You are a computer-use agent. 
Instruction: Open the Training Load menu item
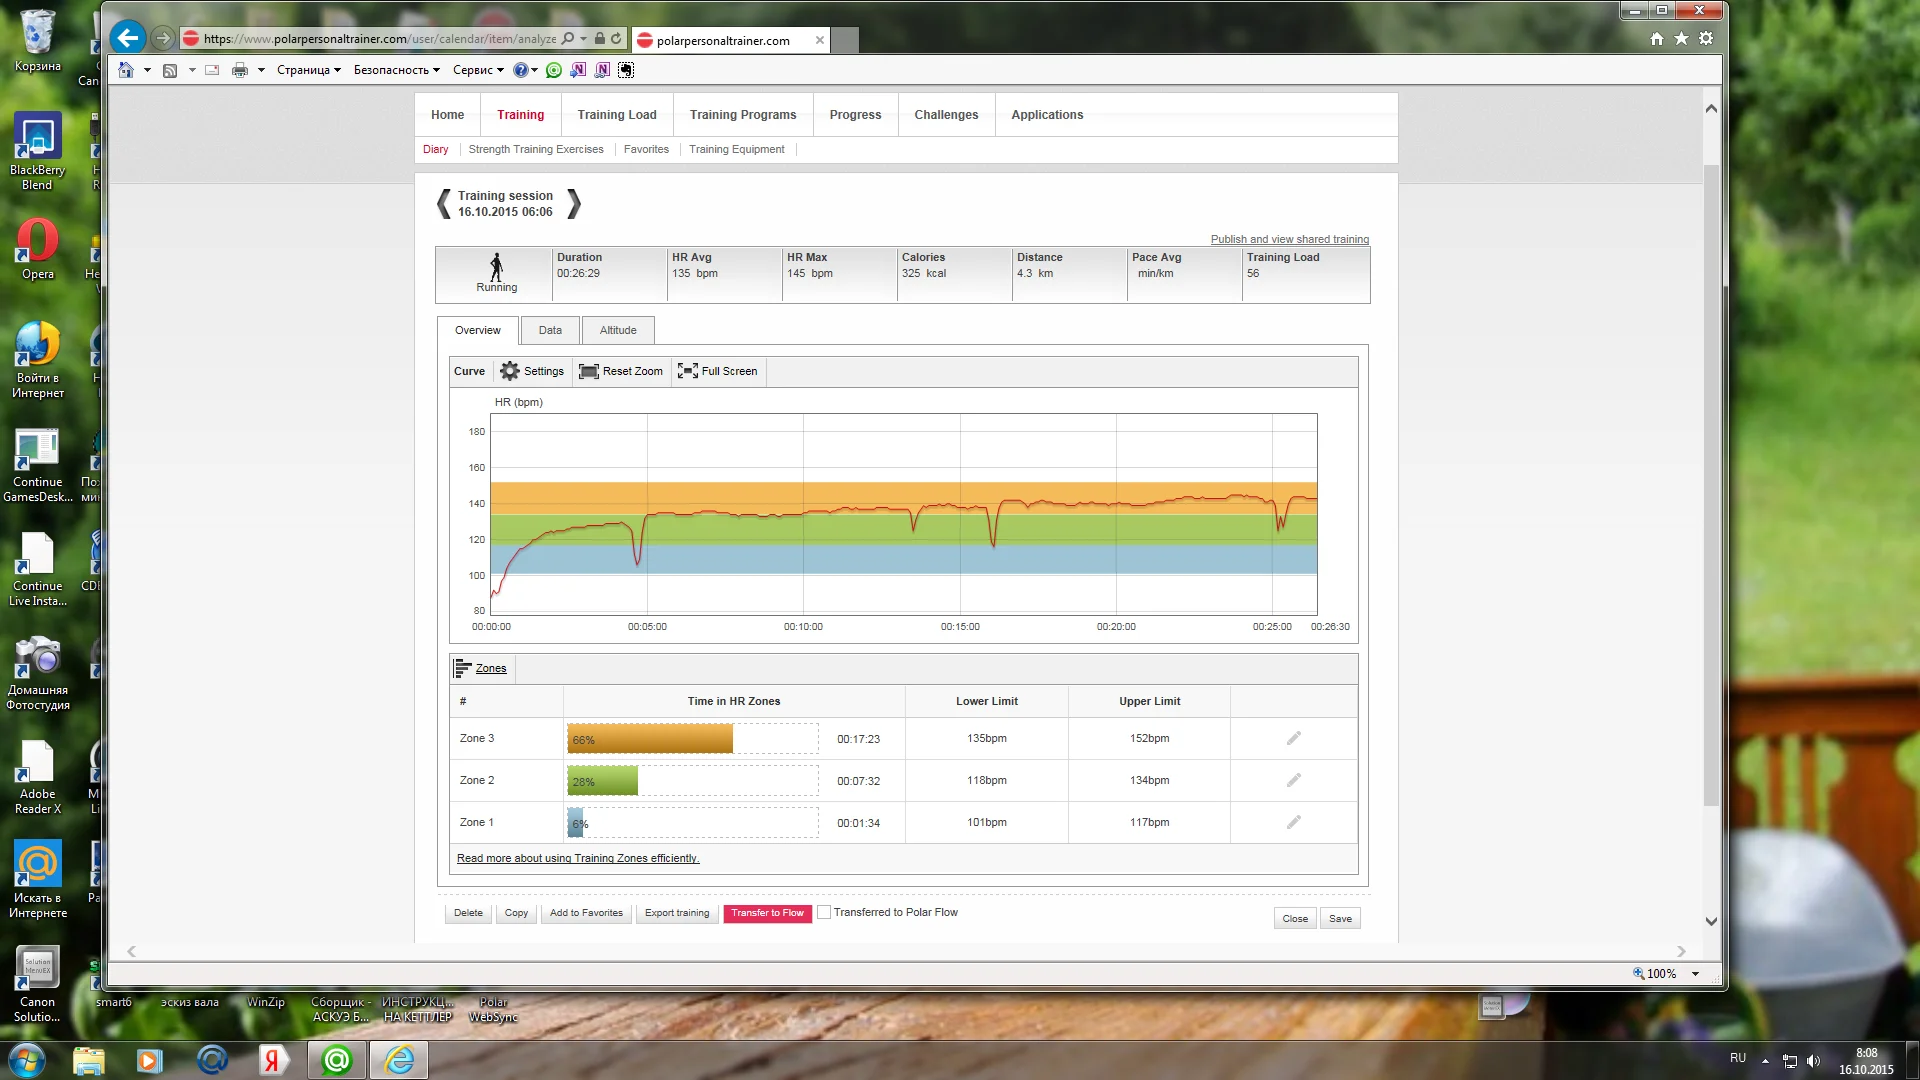click(617, 115)
